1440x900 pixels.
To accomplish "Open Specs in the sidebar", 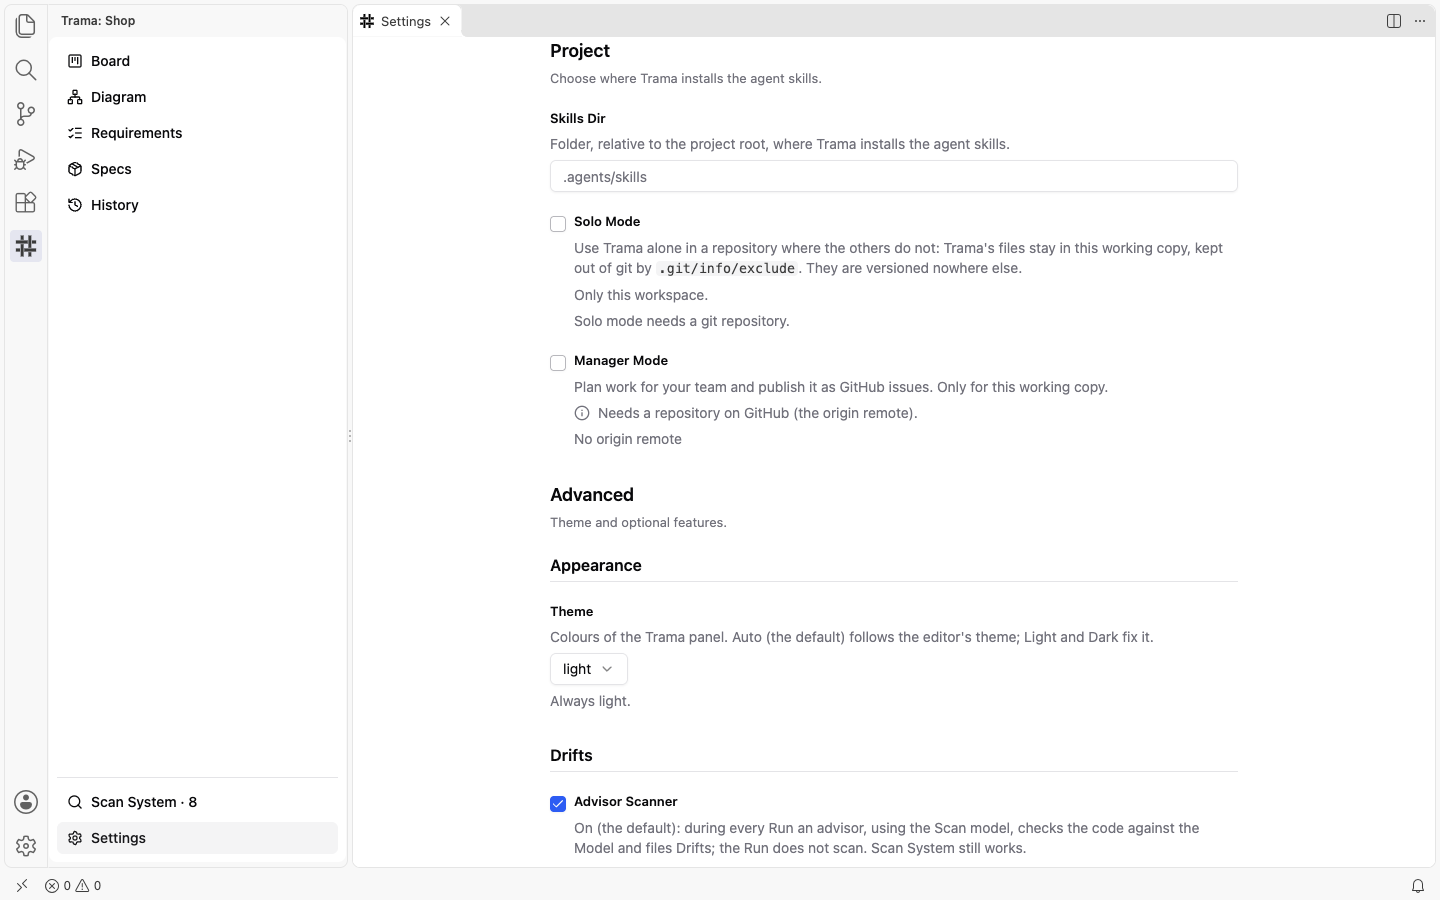I will (197, 169).
